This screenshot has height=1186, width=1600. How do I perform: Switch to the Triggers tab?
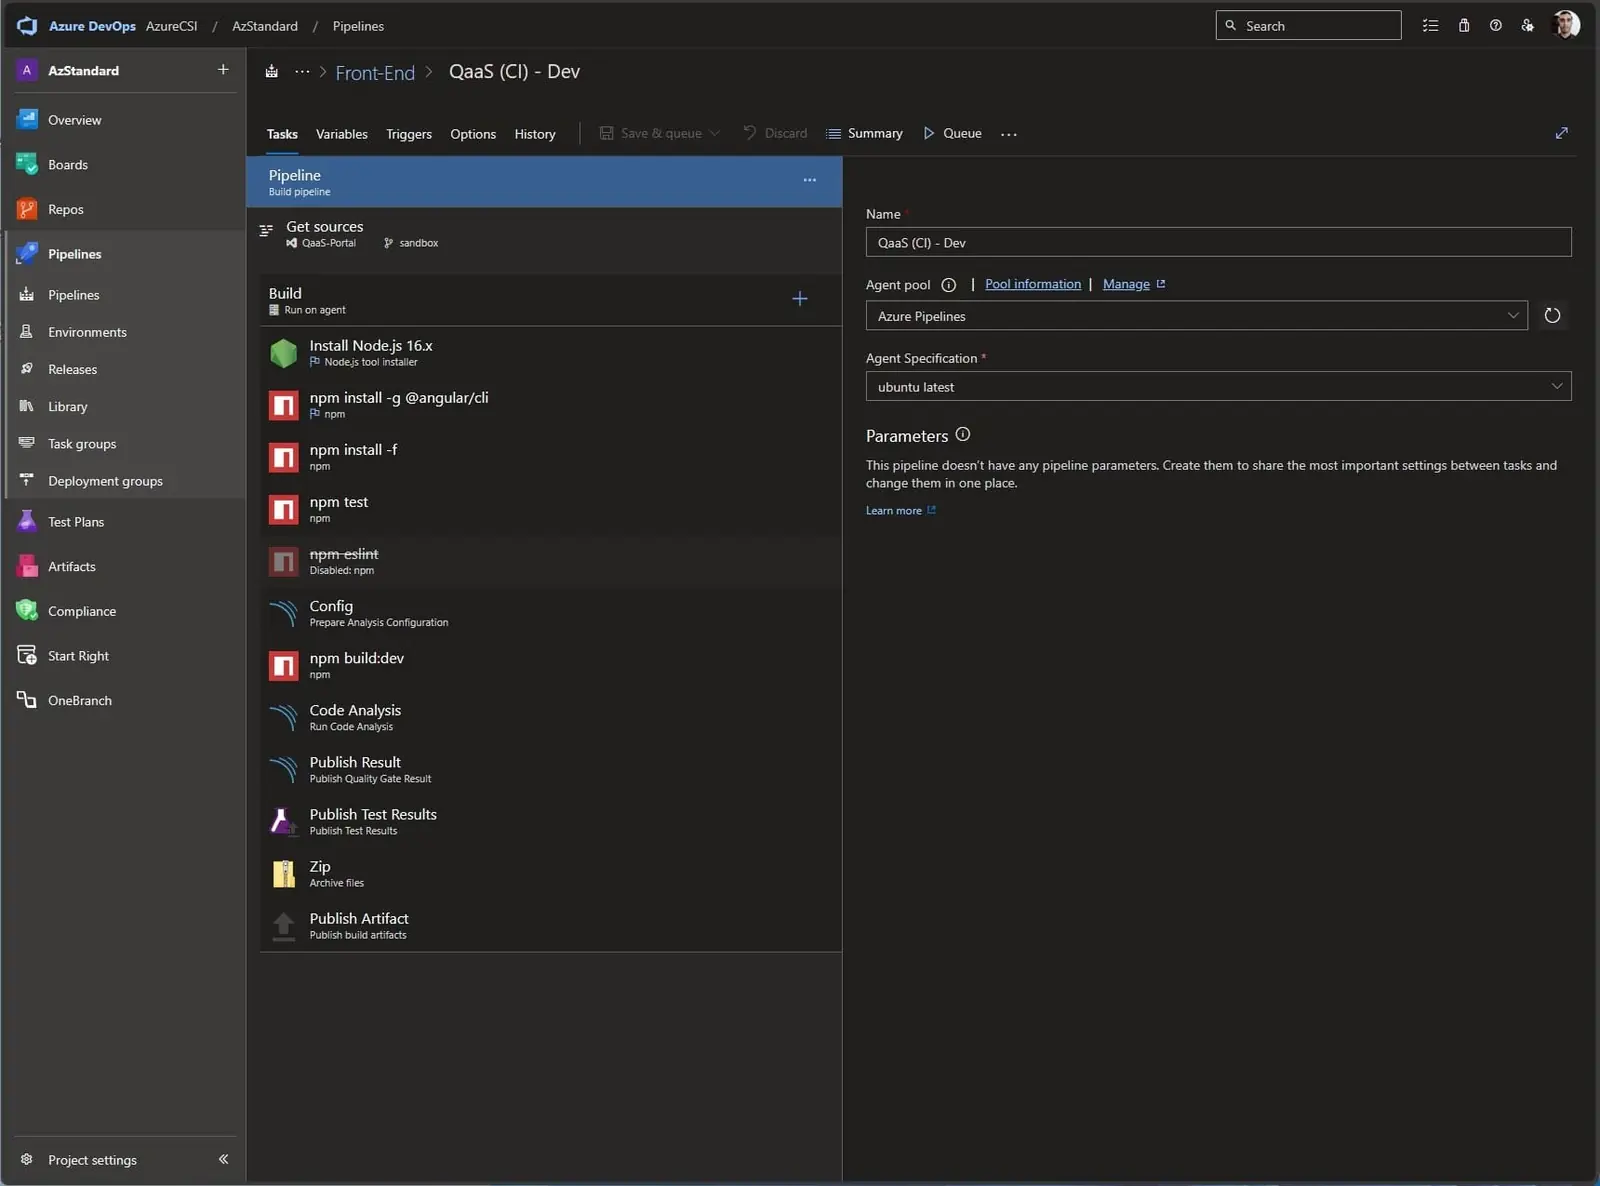click(x=409, y=134)
